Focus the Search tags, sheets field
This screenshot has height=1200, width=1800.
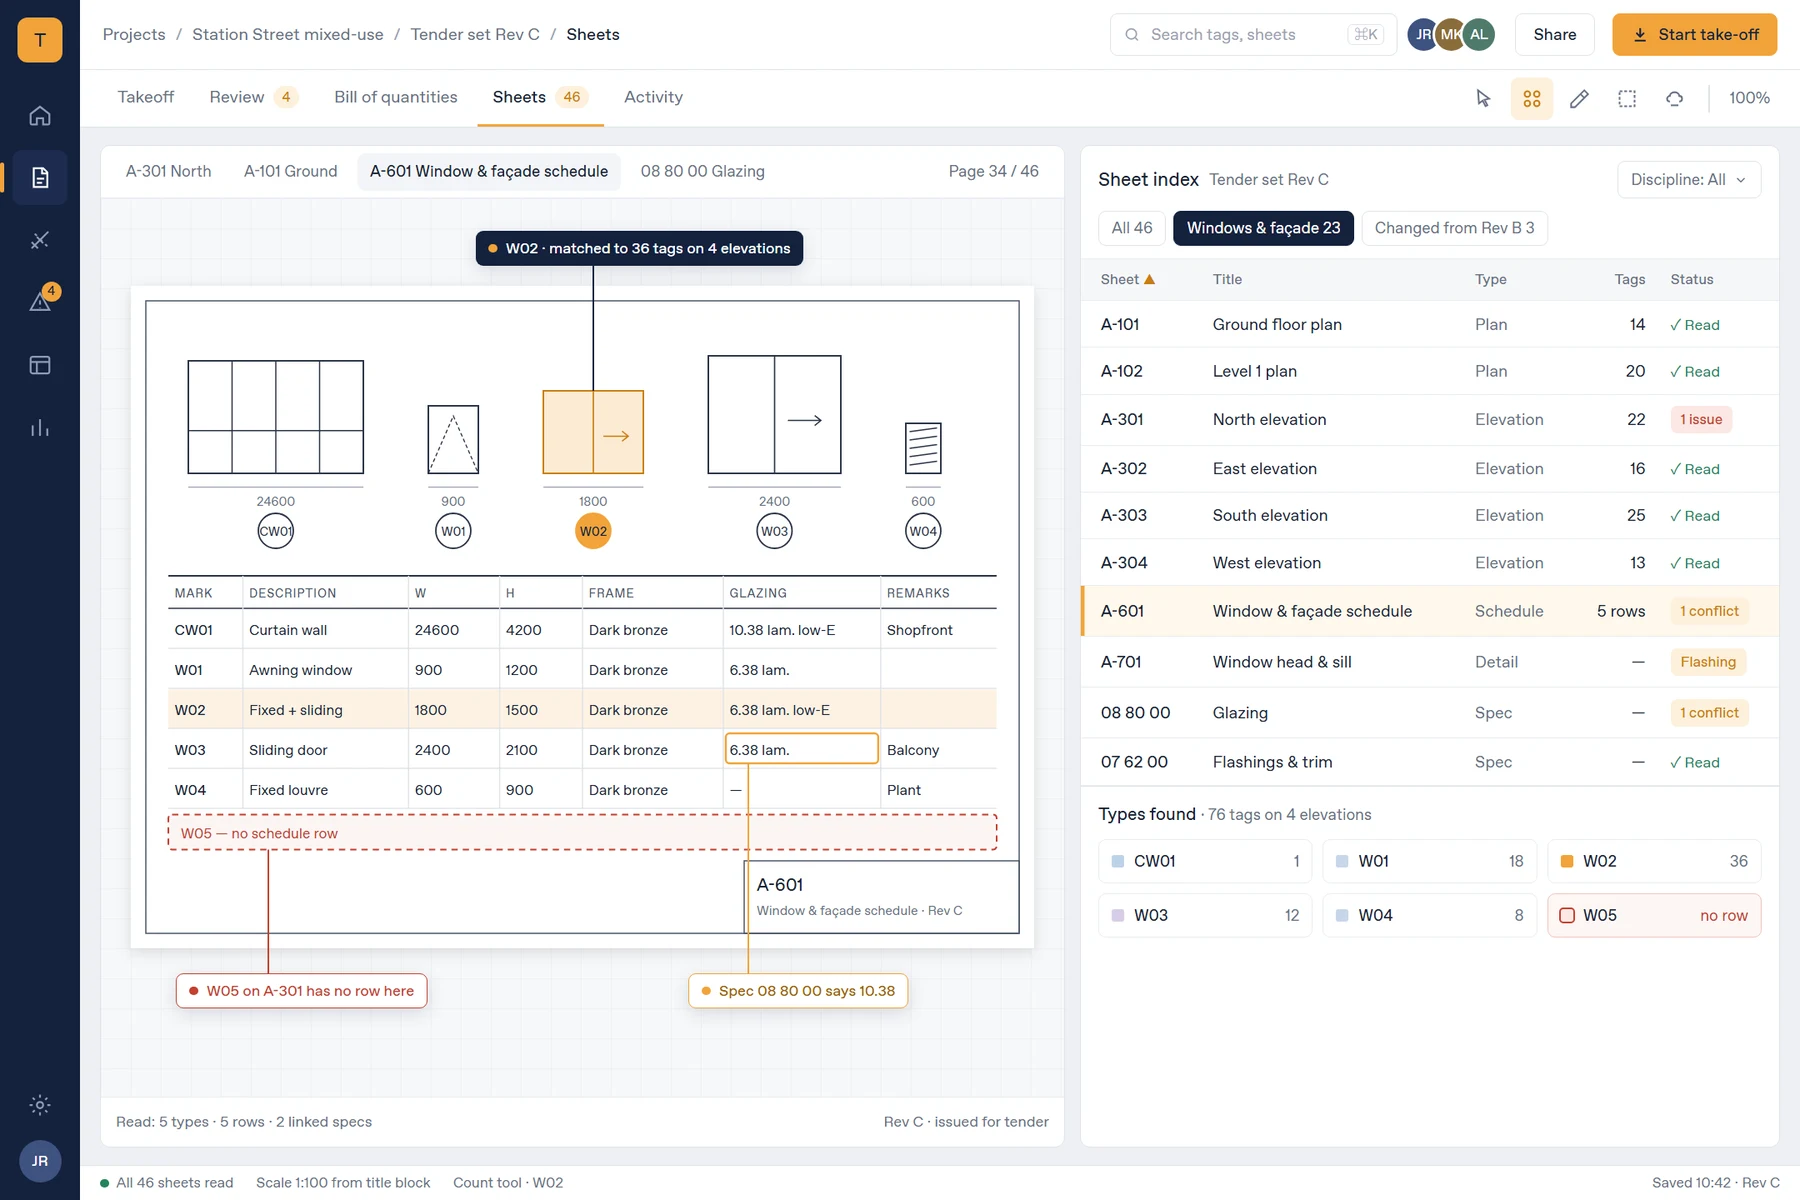tap(1253, 34)
